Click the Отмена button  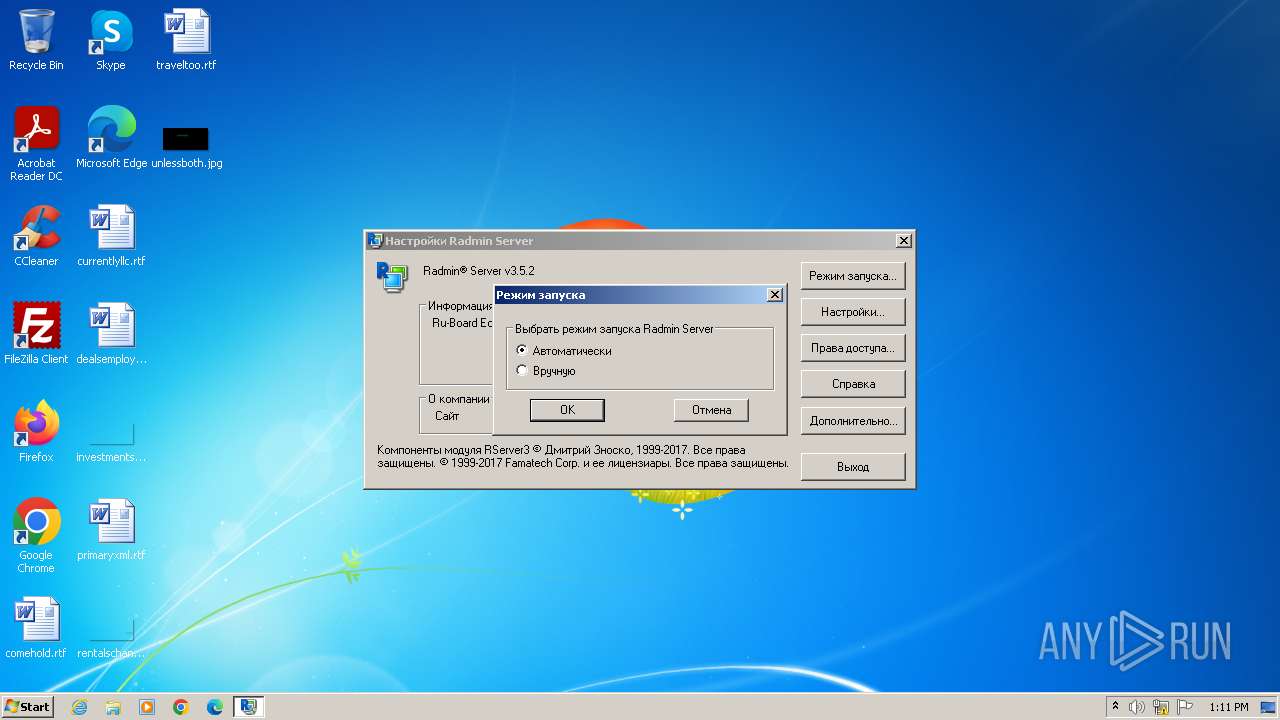[711, 410]
